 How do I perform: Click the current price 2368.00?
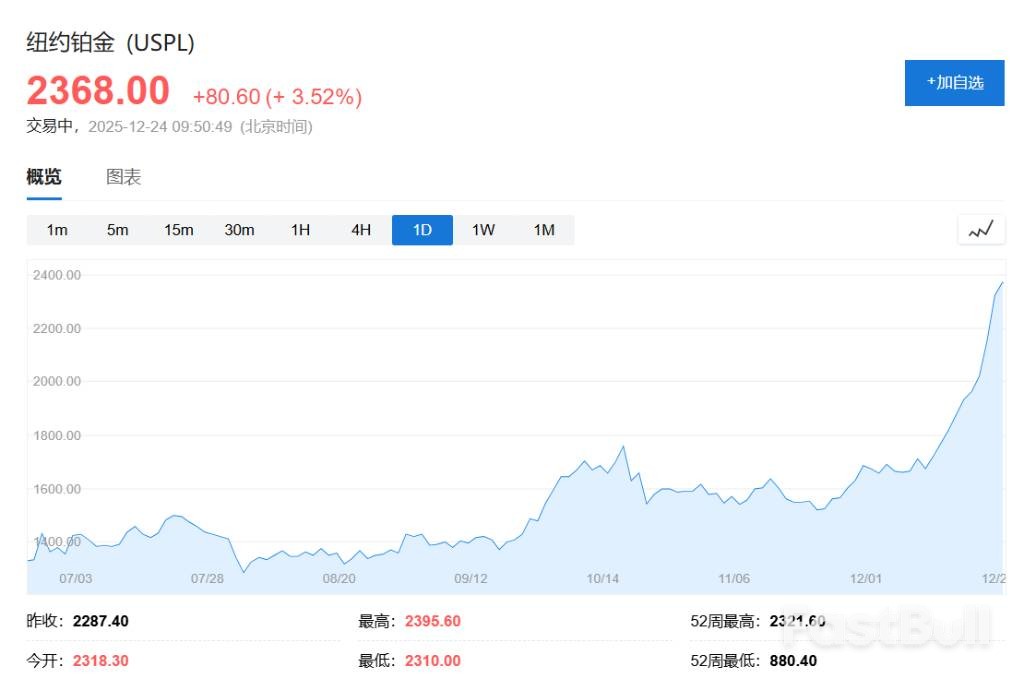tap(97, 90)
